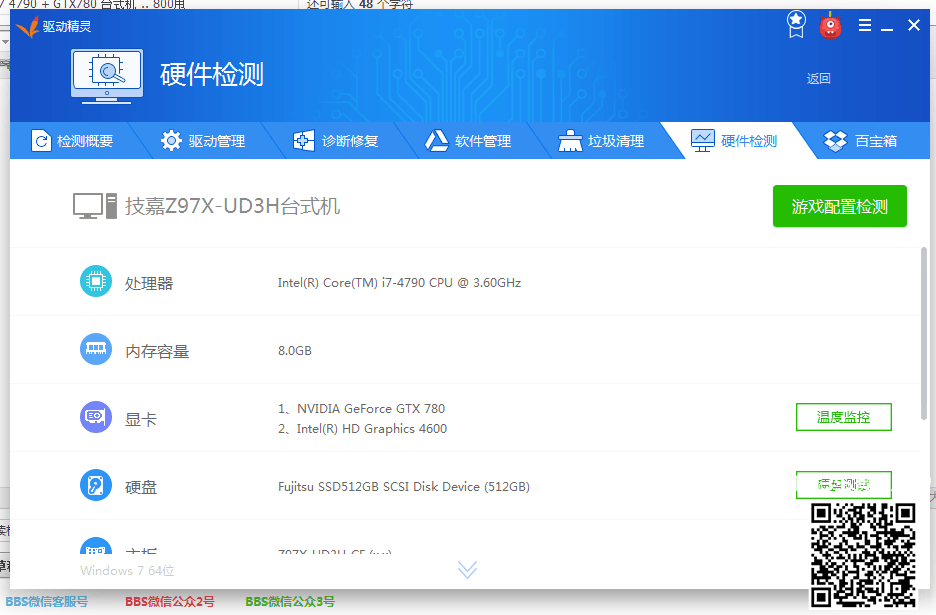The image size is (936, 615).
Task: Click the hard disk (硬盘) icon
Action: (x=96, y=486)
